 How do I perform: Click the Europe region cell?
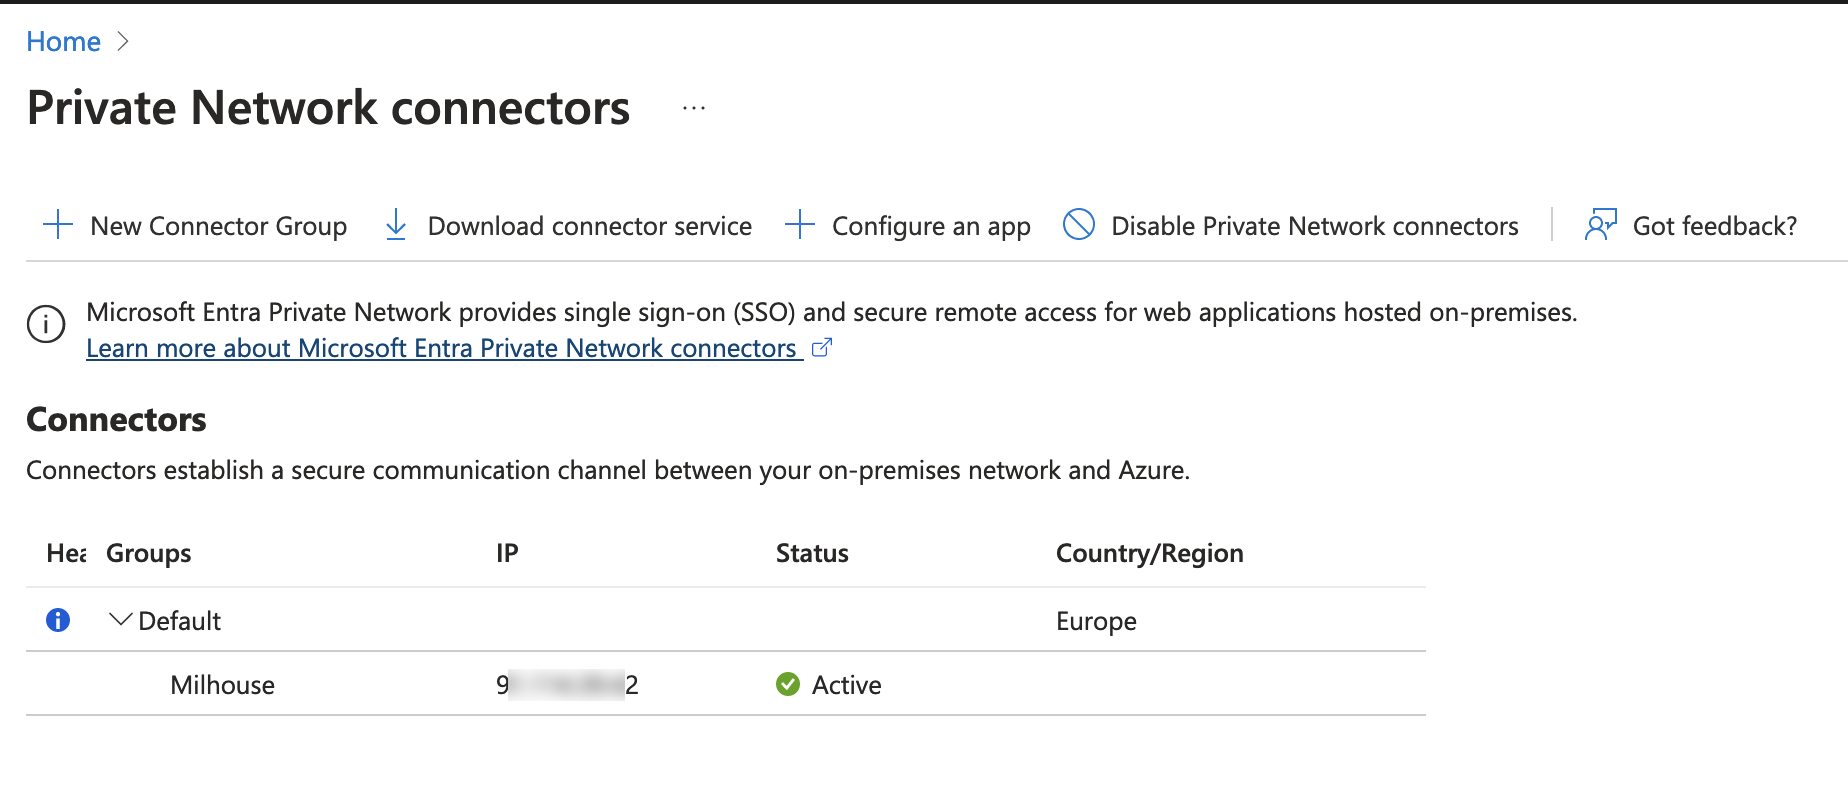click(x=1096, y=621)
